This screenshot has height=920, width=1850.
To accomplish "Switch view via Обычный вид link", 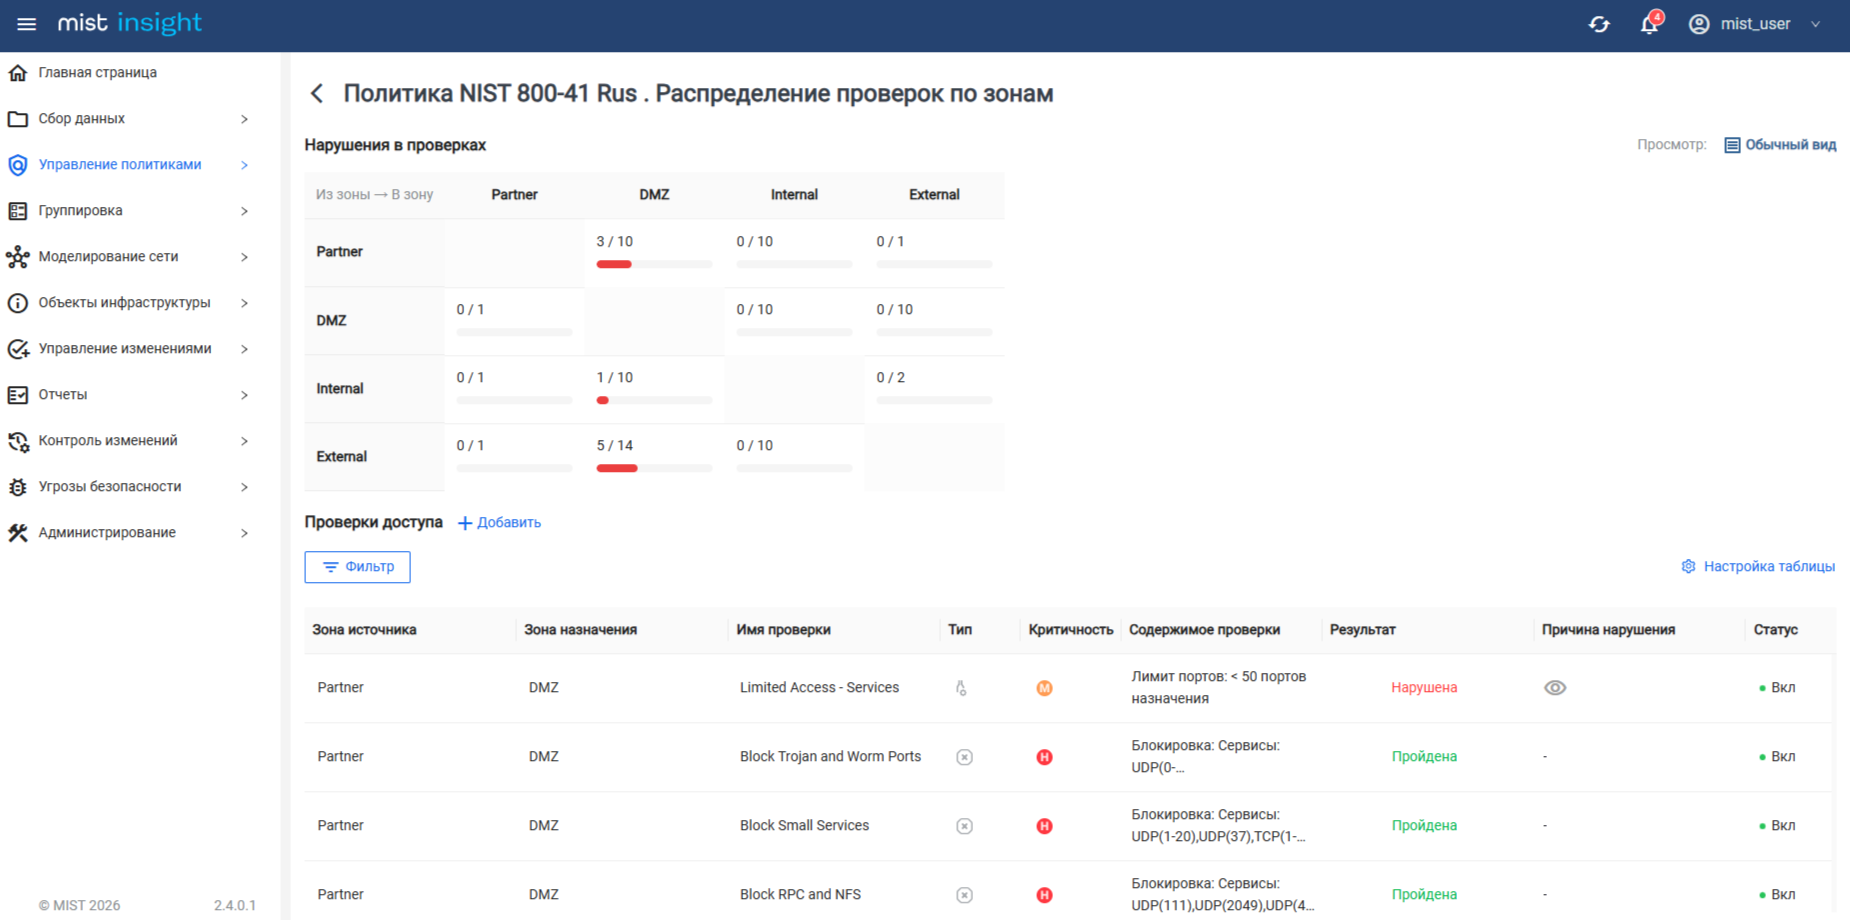I will click(1790, 145).
